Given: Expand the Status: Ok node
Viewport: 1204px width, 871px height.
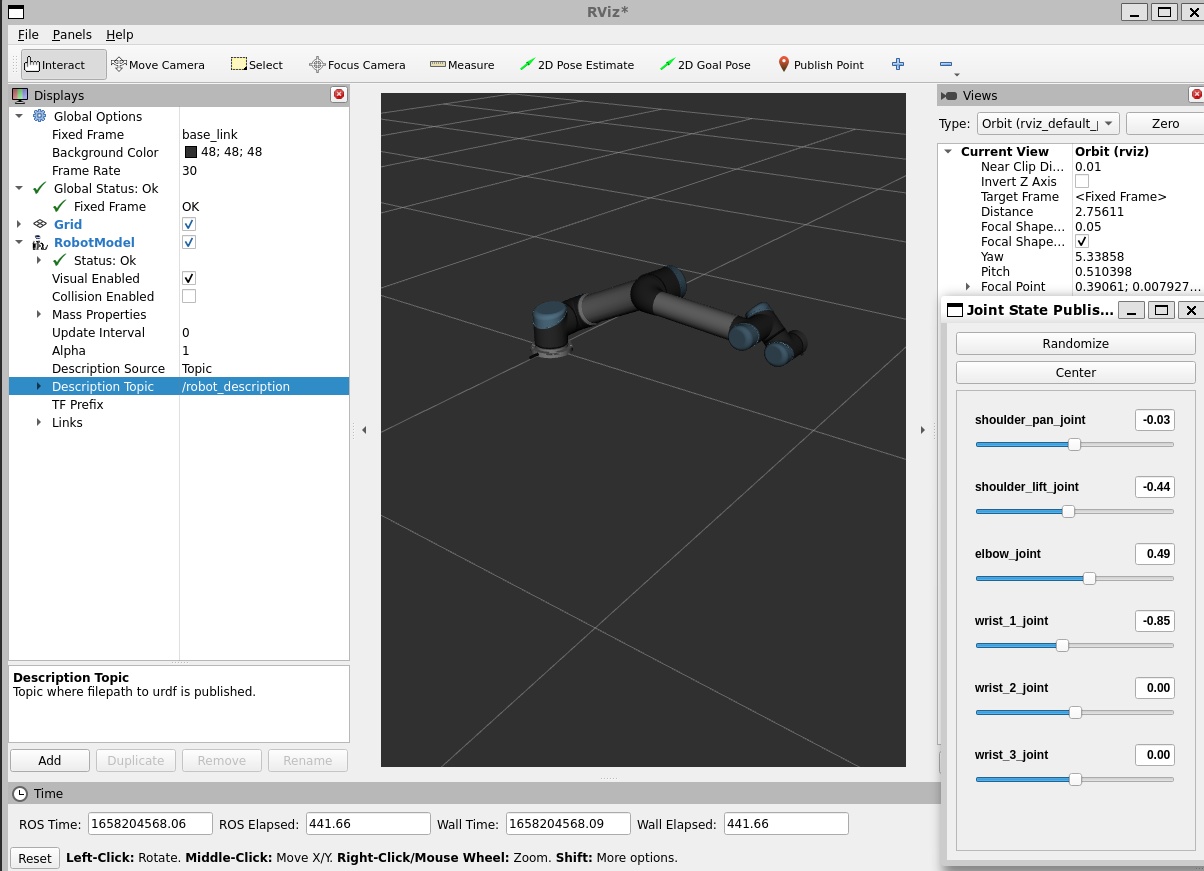Looking at the screenshot, I should pos(39,260).
